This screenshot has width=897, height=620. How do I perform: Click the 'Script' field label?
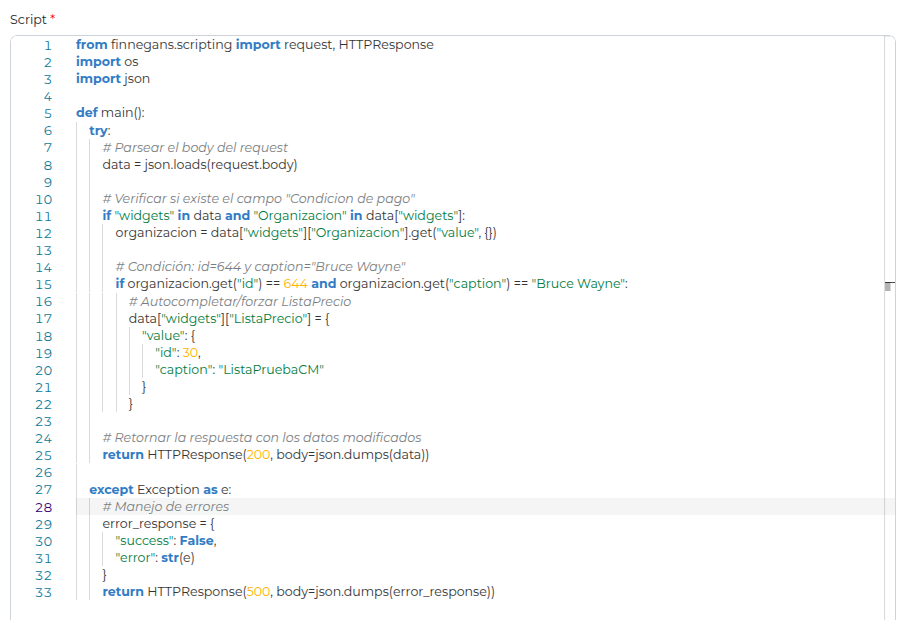29,20
